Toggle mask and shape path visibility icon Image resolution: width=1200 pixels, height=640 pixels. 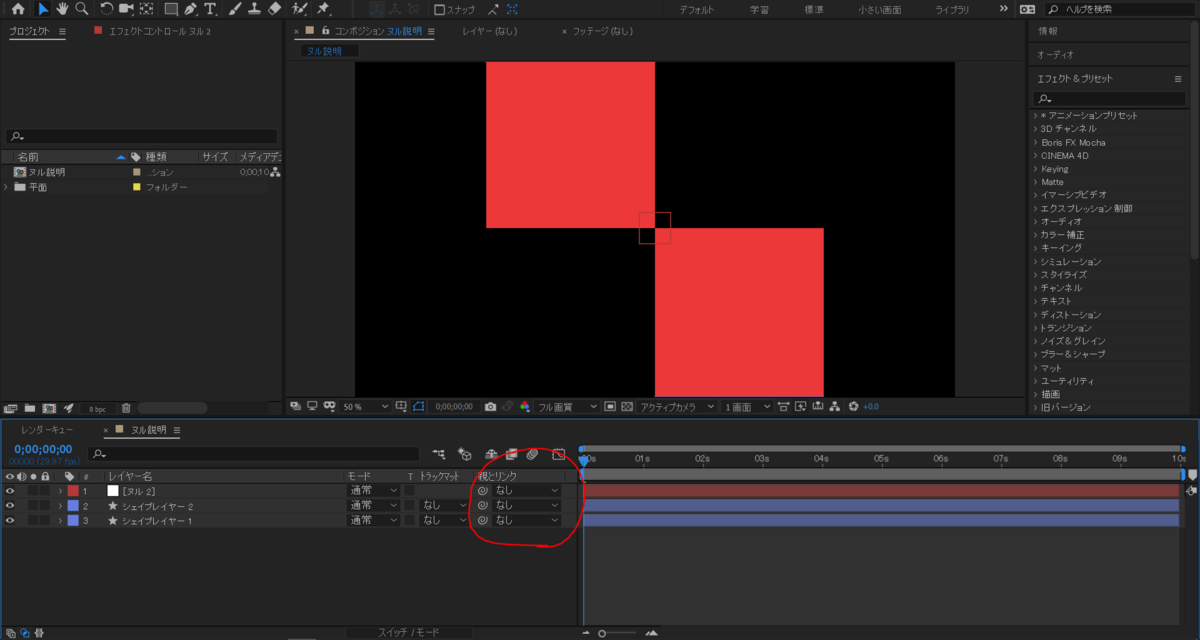(x=419, y=407)
